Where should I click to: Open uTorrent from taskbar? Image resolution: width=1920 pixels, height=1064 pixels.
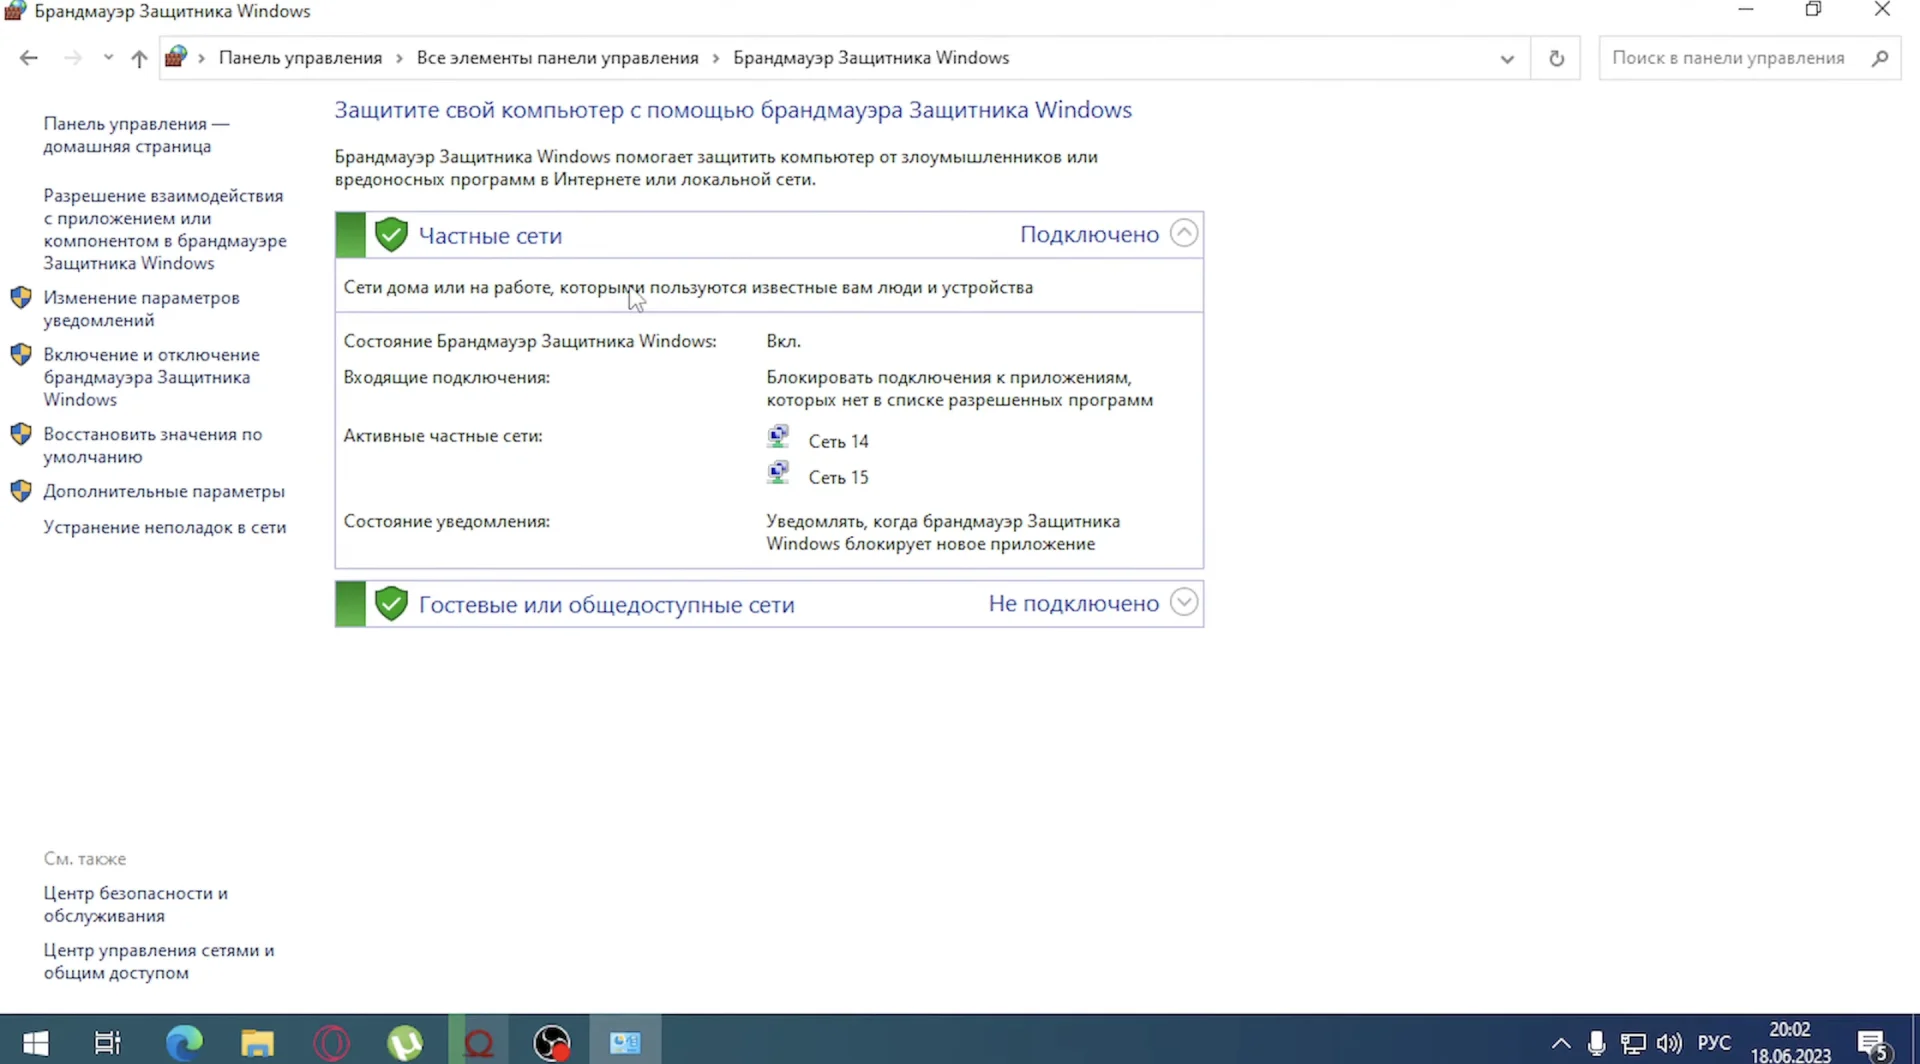tap(405, 1043)
